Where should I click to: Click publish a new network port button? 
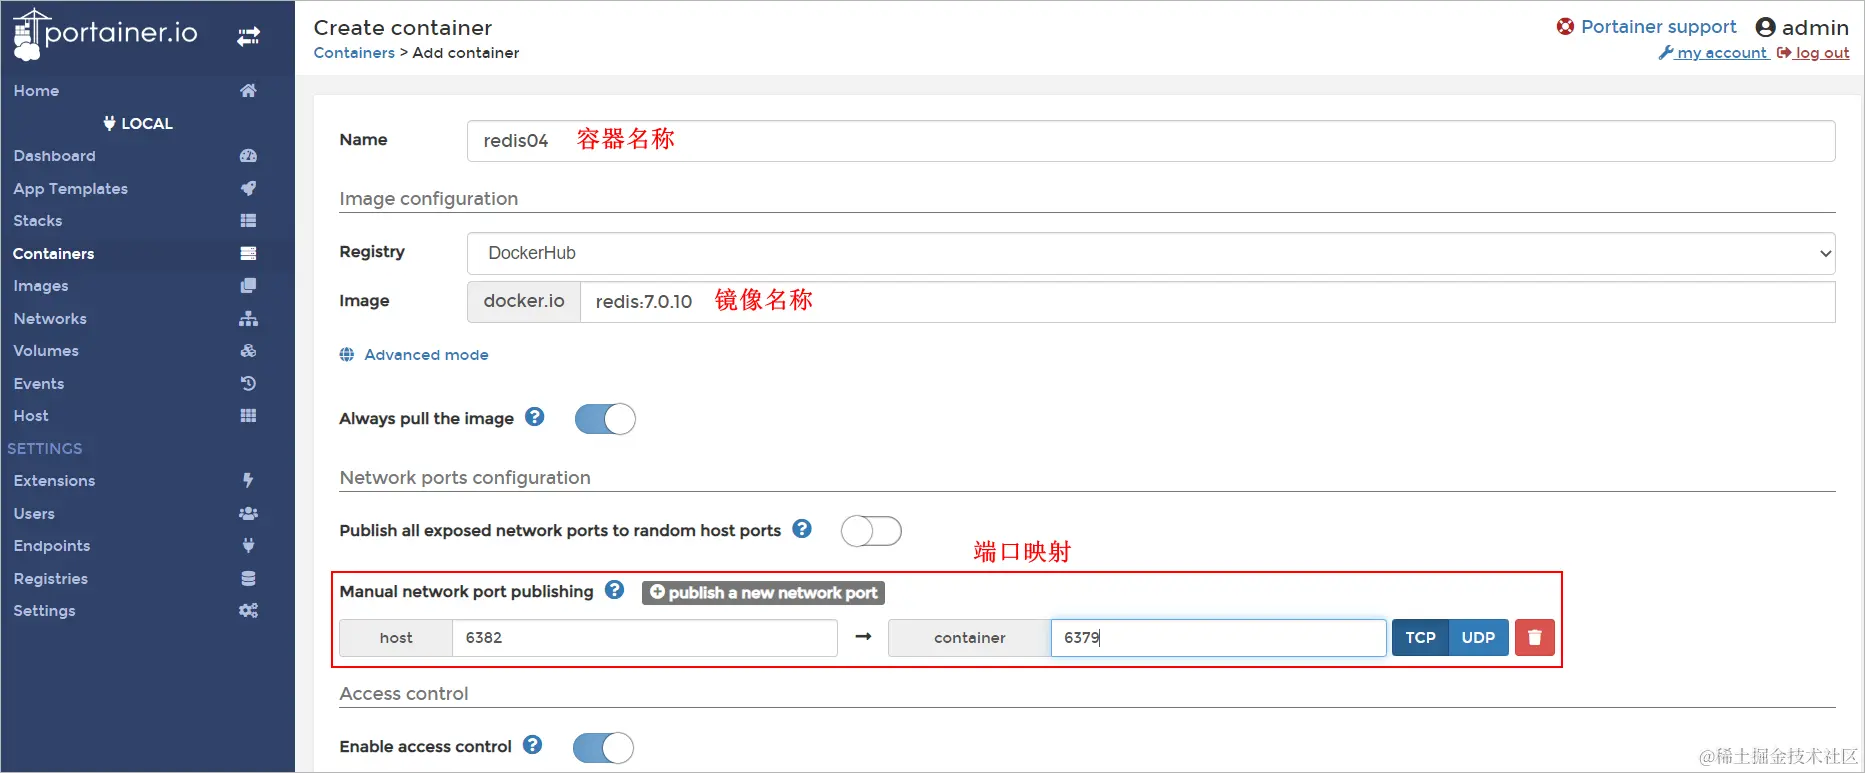763,593
